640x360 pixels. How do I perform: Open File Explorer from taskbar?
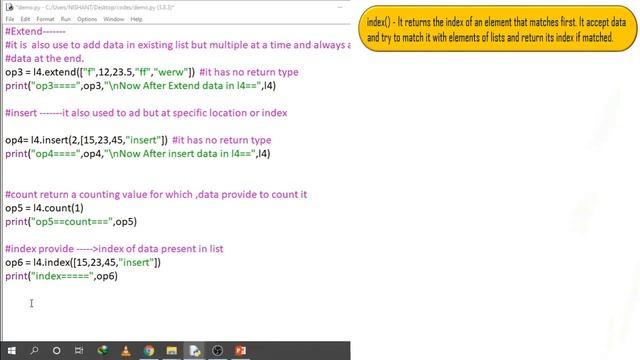171,351
